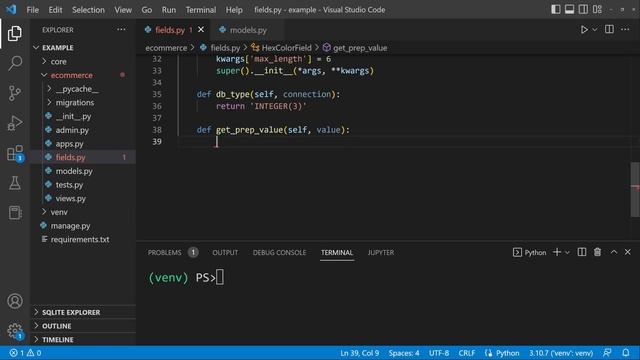The width and height of the screenshot is (640, 360).
Task: Open the Selection menu
Action: pyautogui.click(x=88, y=10)
